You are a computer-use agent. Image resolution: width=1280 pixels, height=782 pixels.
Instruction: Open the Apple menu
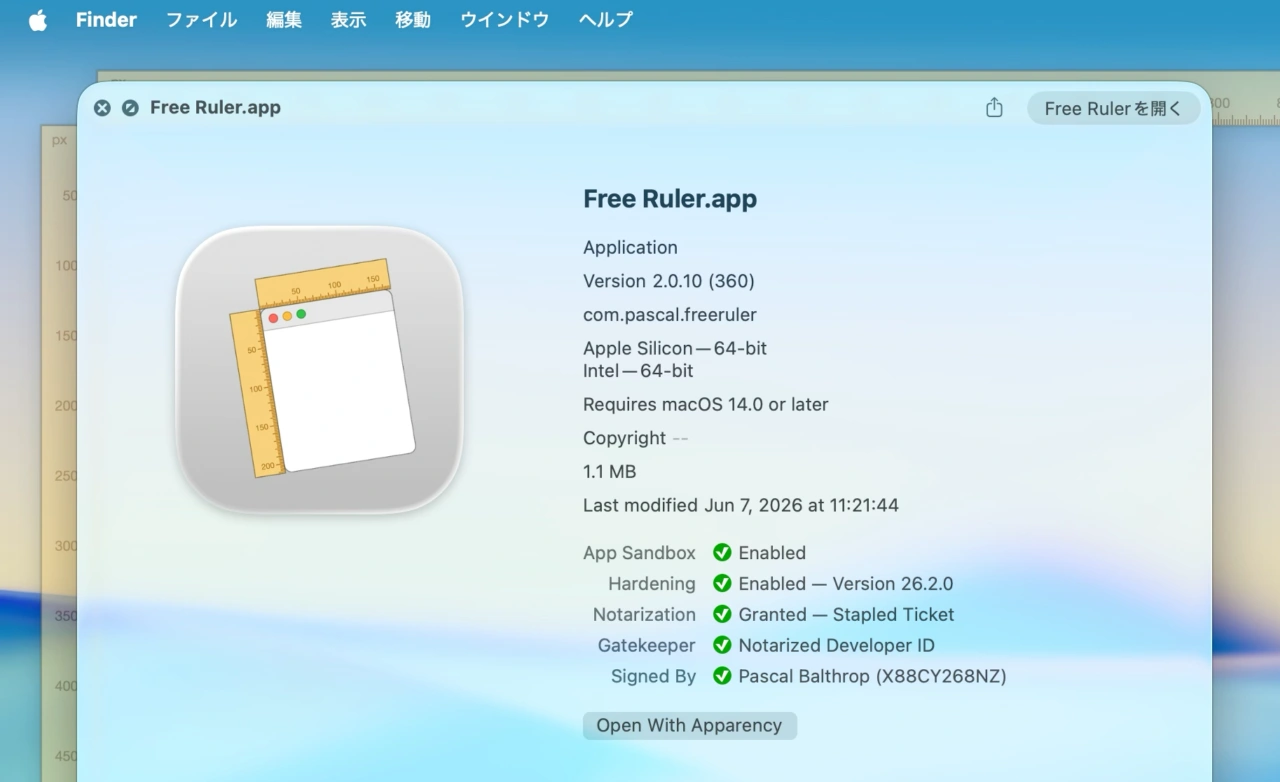point(38,20)
